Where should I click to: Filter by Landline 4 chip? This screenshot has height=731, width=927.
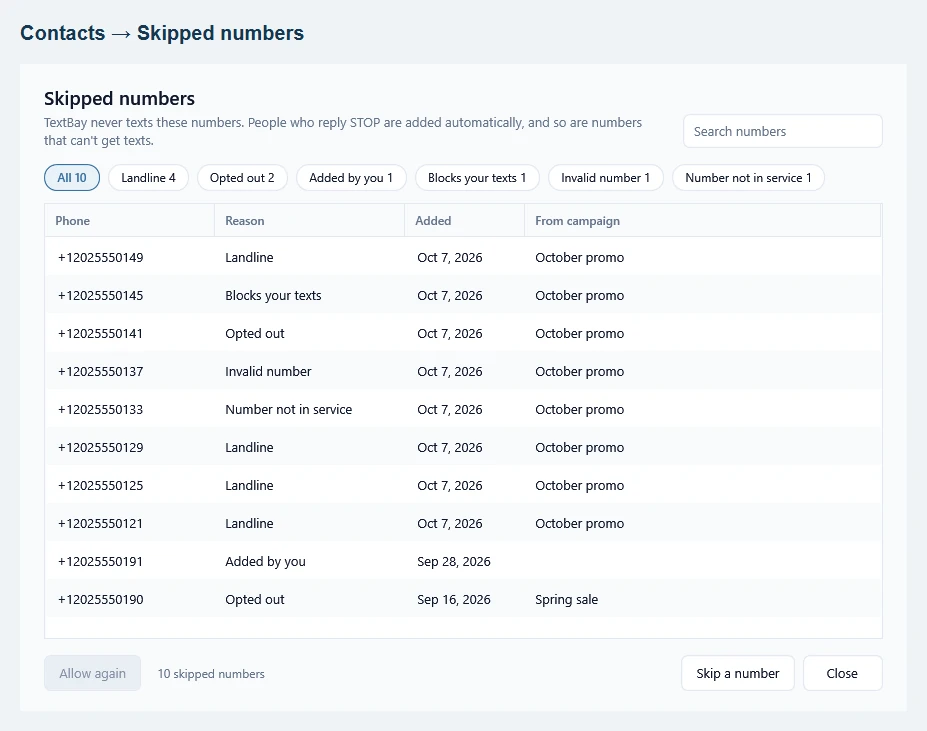(148, 177)
